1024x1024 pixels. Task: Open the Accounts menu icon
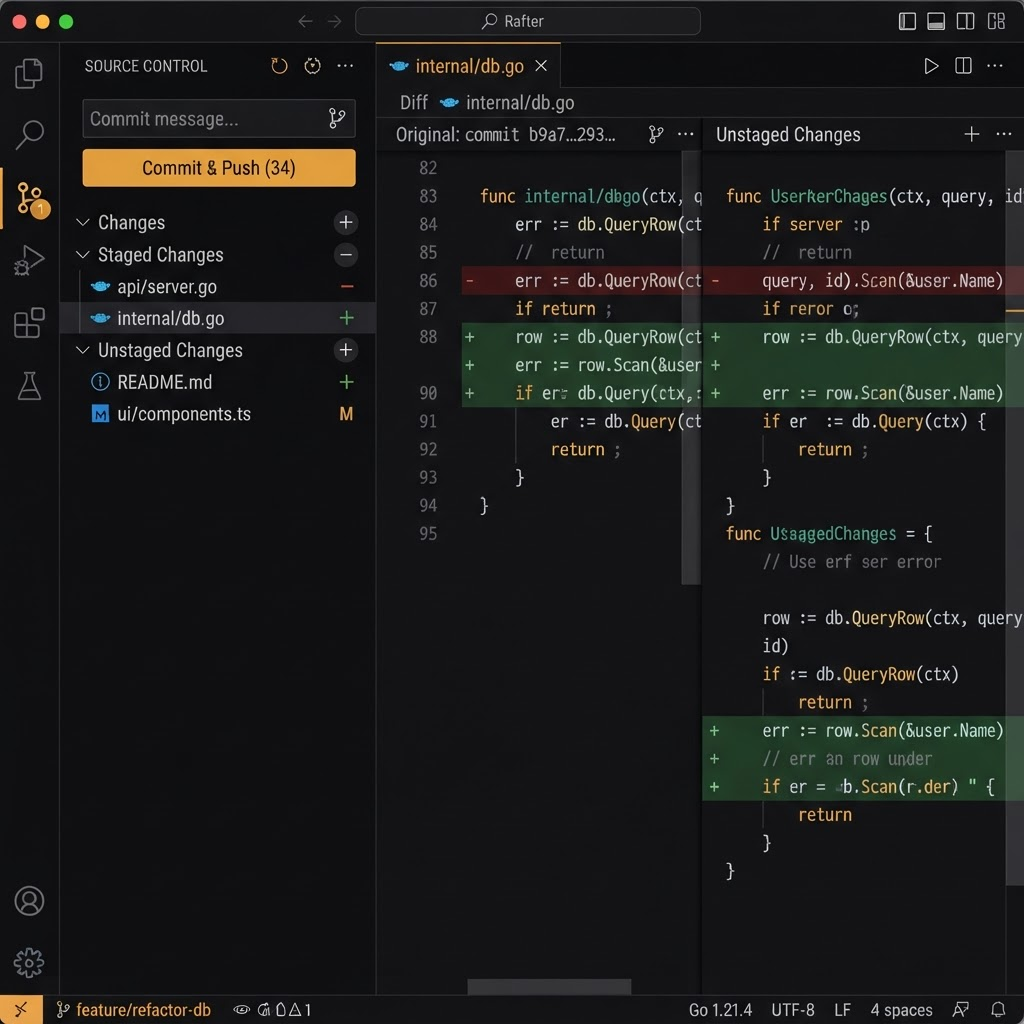click(29, 901)
